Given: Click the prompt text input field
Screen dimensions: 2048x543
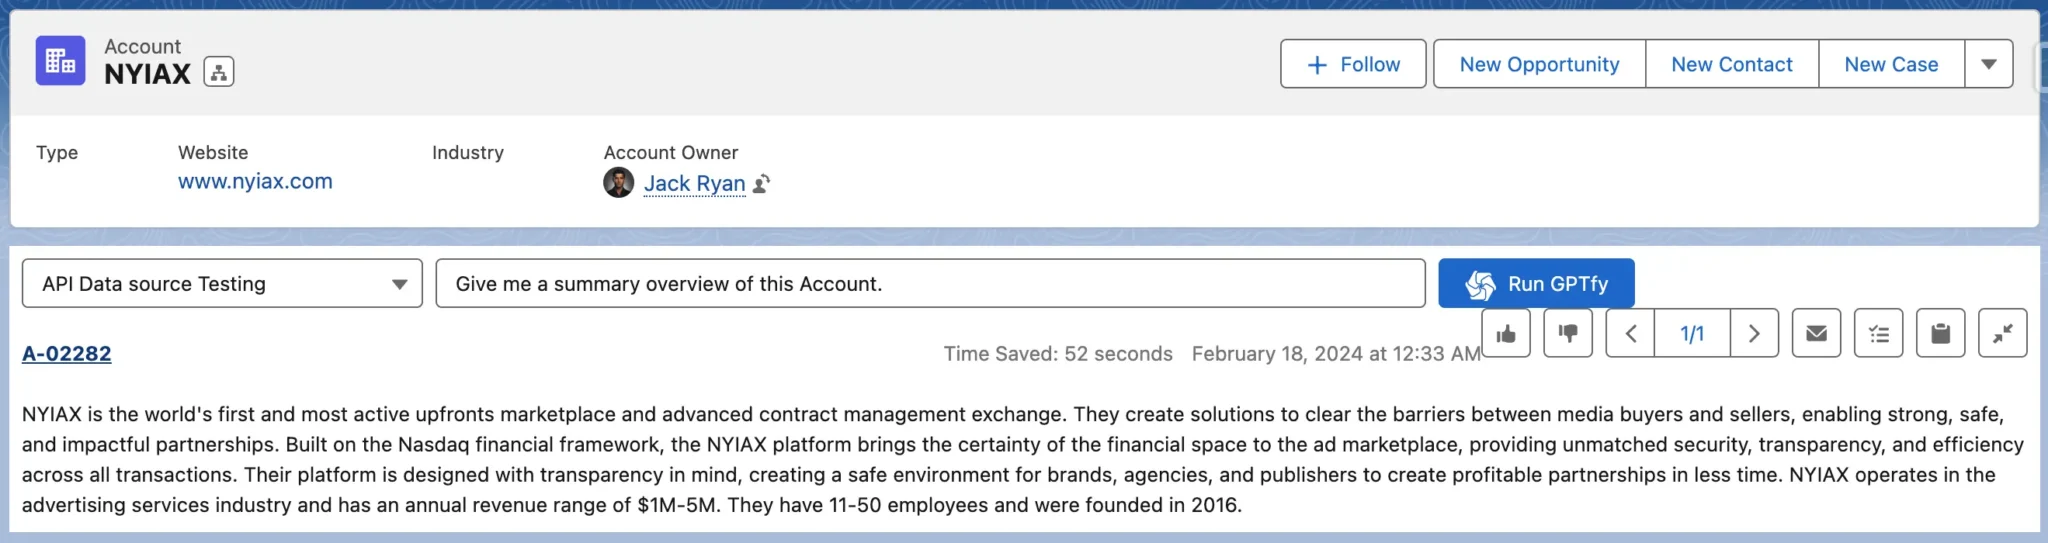Looking at the screenshot, I should 930,284.
